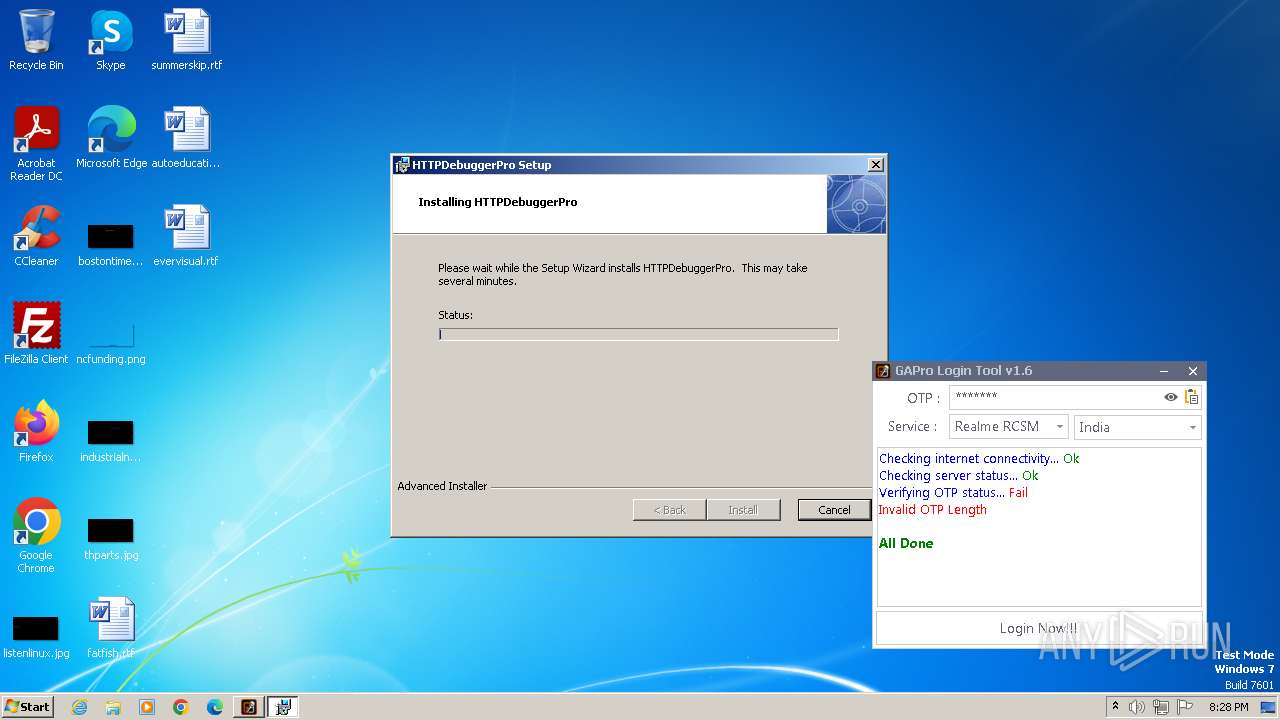This screenshot has width=1280, height=720.
Task: Click the disabled Install button
Action: click(742, 510)
